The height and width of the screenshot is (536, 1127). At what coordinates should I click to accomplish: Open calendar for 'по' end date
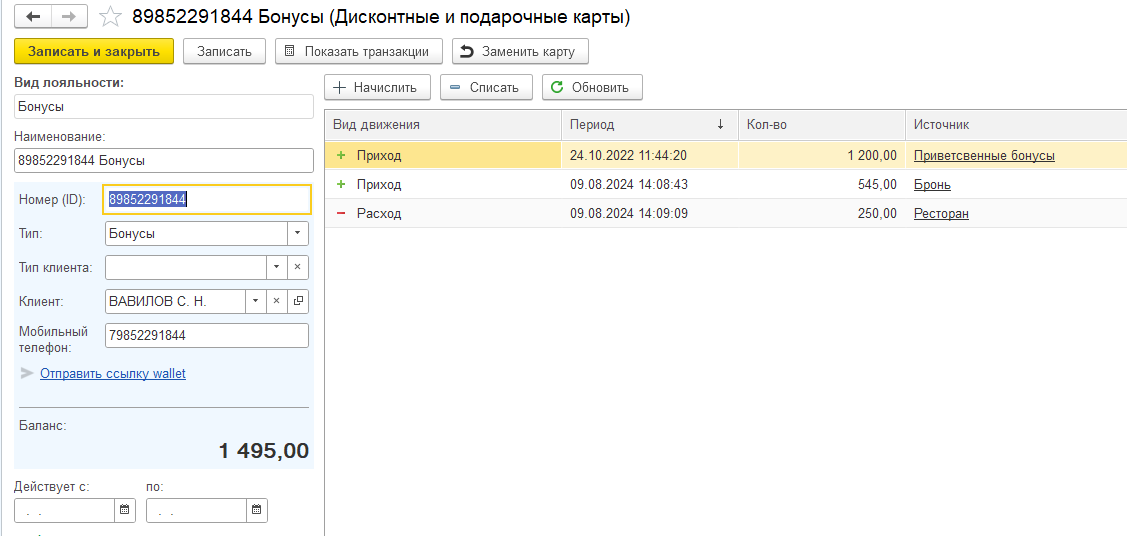[257, 510]
